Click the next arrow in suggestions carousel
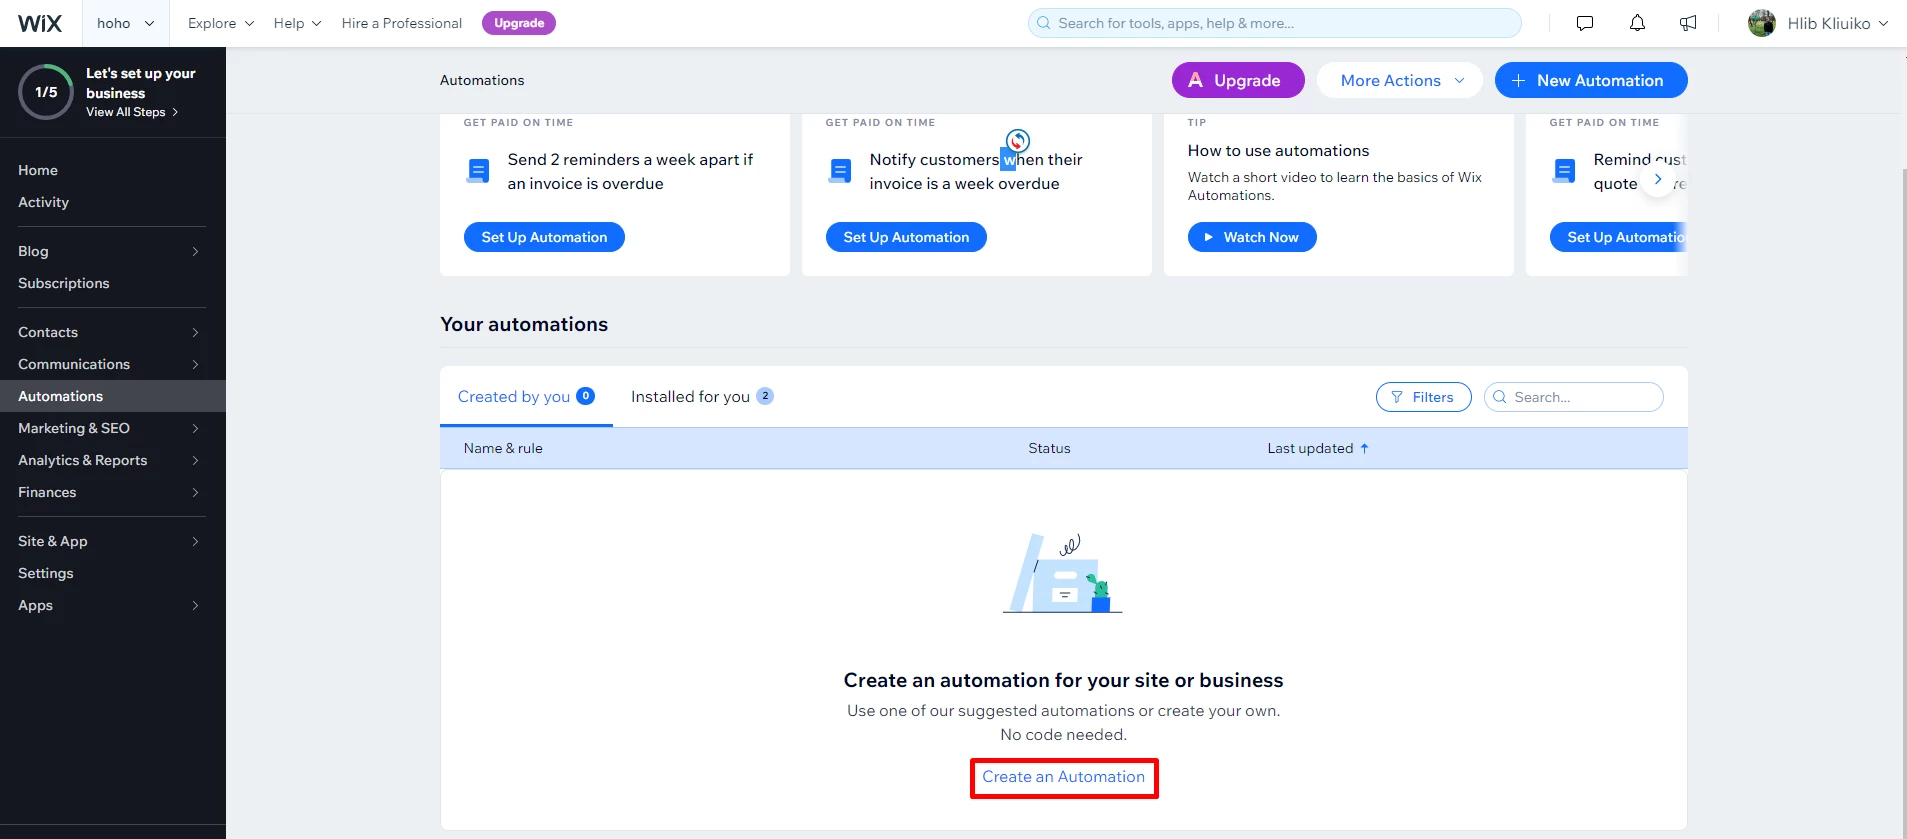The width and height of the screenshot is (1907, 839). pos(1658,179)
